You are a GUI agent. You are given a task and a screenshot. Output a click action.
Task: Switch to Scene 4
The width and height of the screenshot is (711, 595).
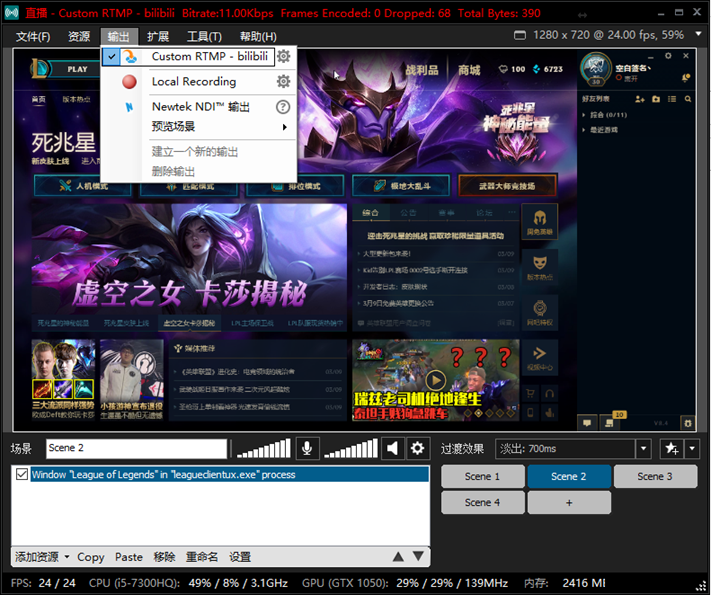point(482,502)
